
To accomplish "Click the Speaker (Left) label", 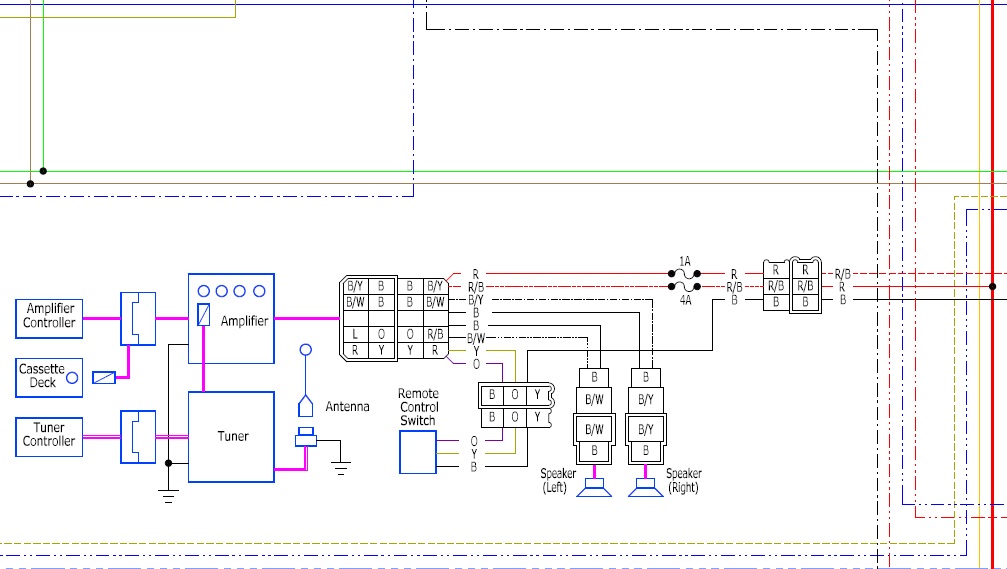I will (557, 480).
